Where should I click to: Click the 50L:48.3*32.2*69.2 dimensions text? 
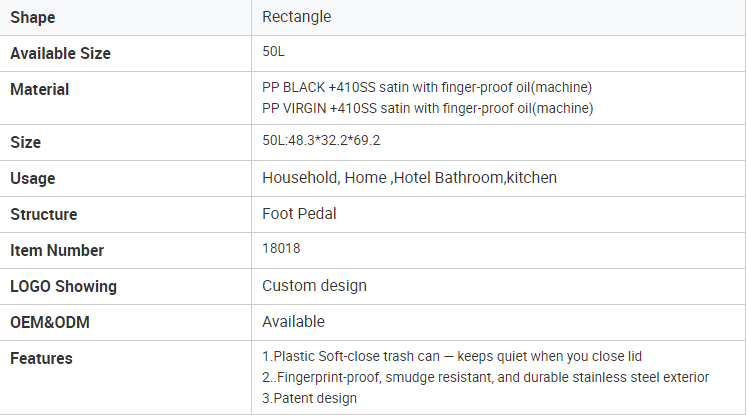click(321, 141)
